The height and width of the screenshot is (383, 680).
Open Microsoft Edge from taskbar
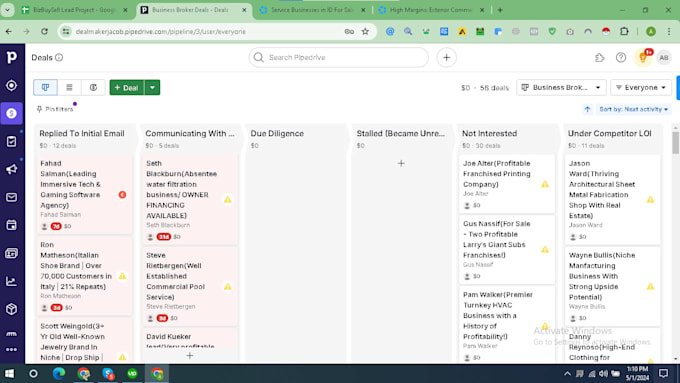coord(59,373)
